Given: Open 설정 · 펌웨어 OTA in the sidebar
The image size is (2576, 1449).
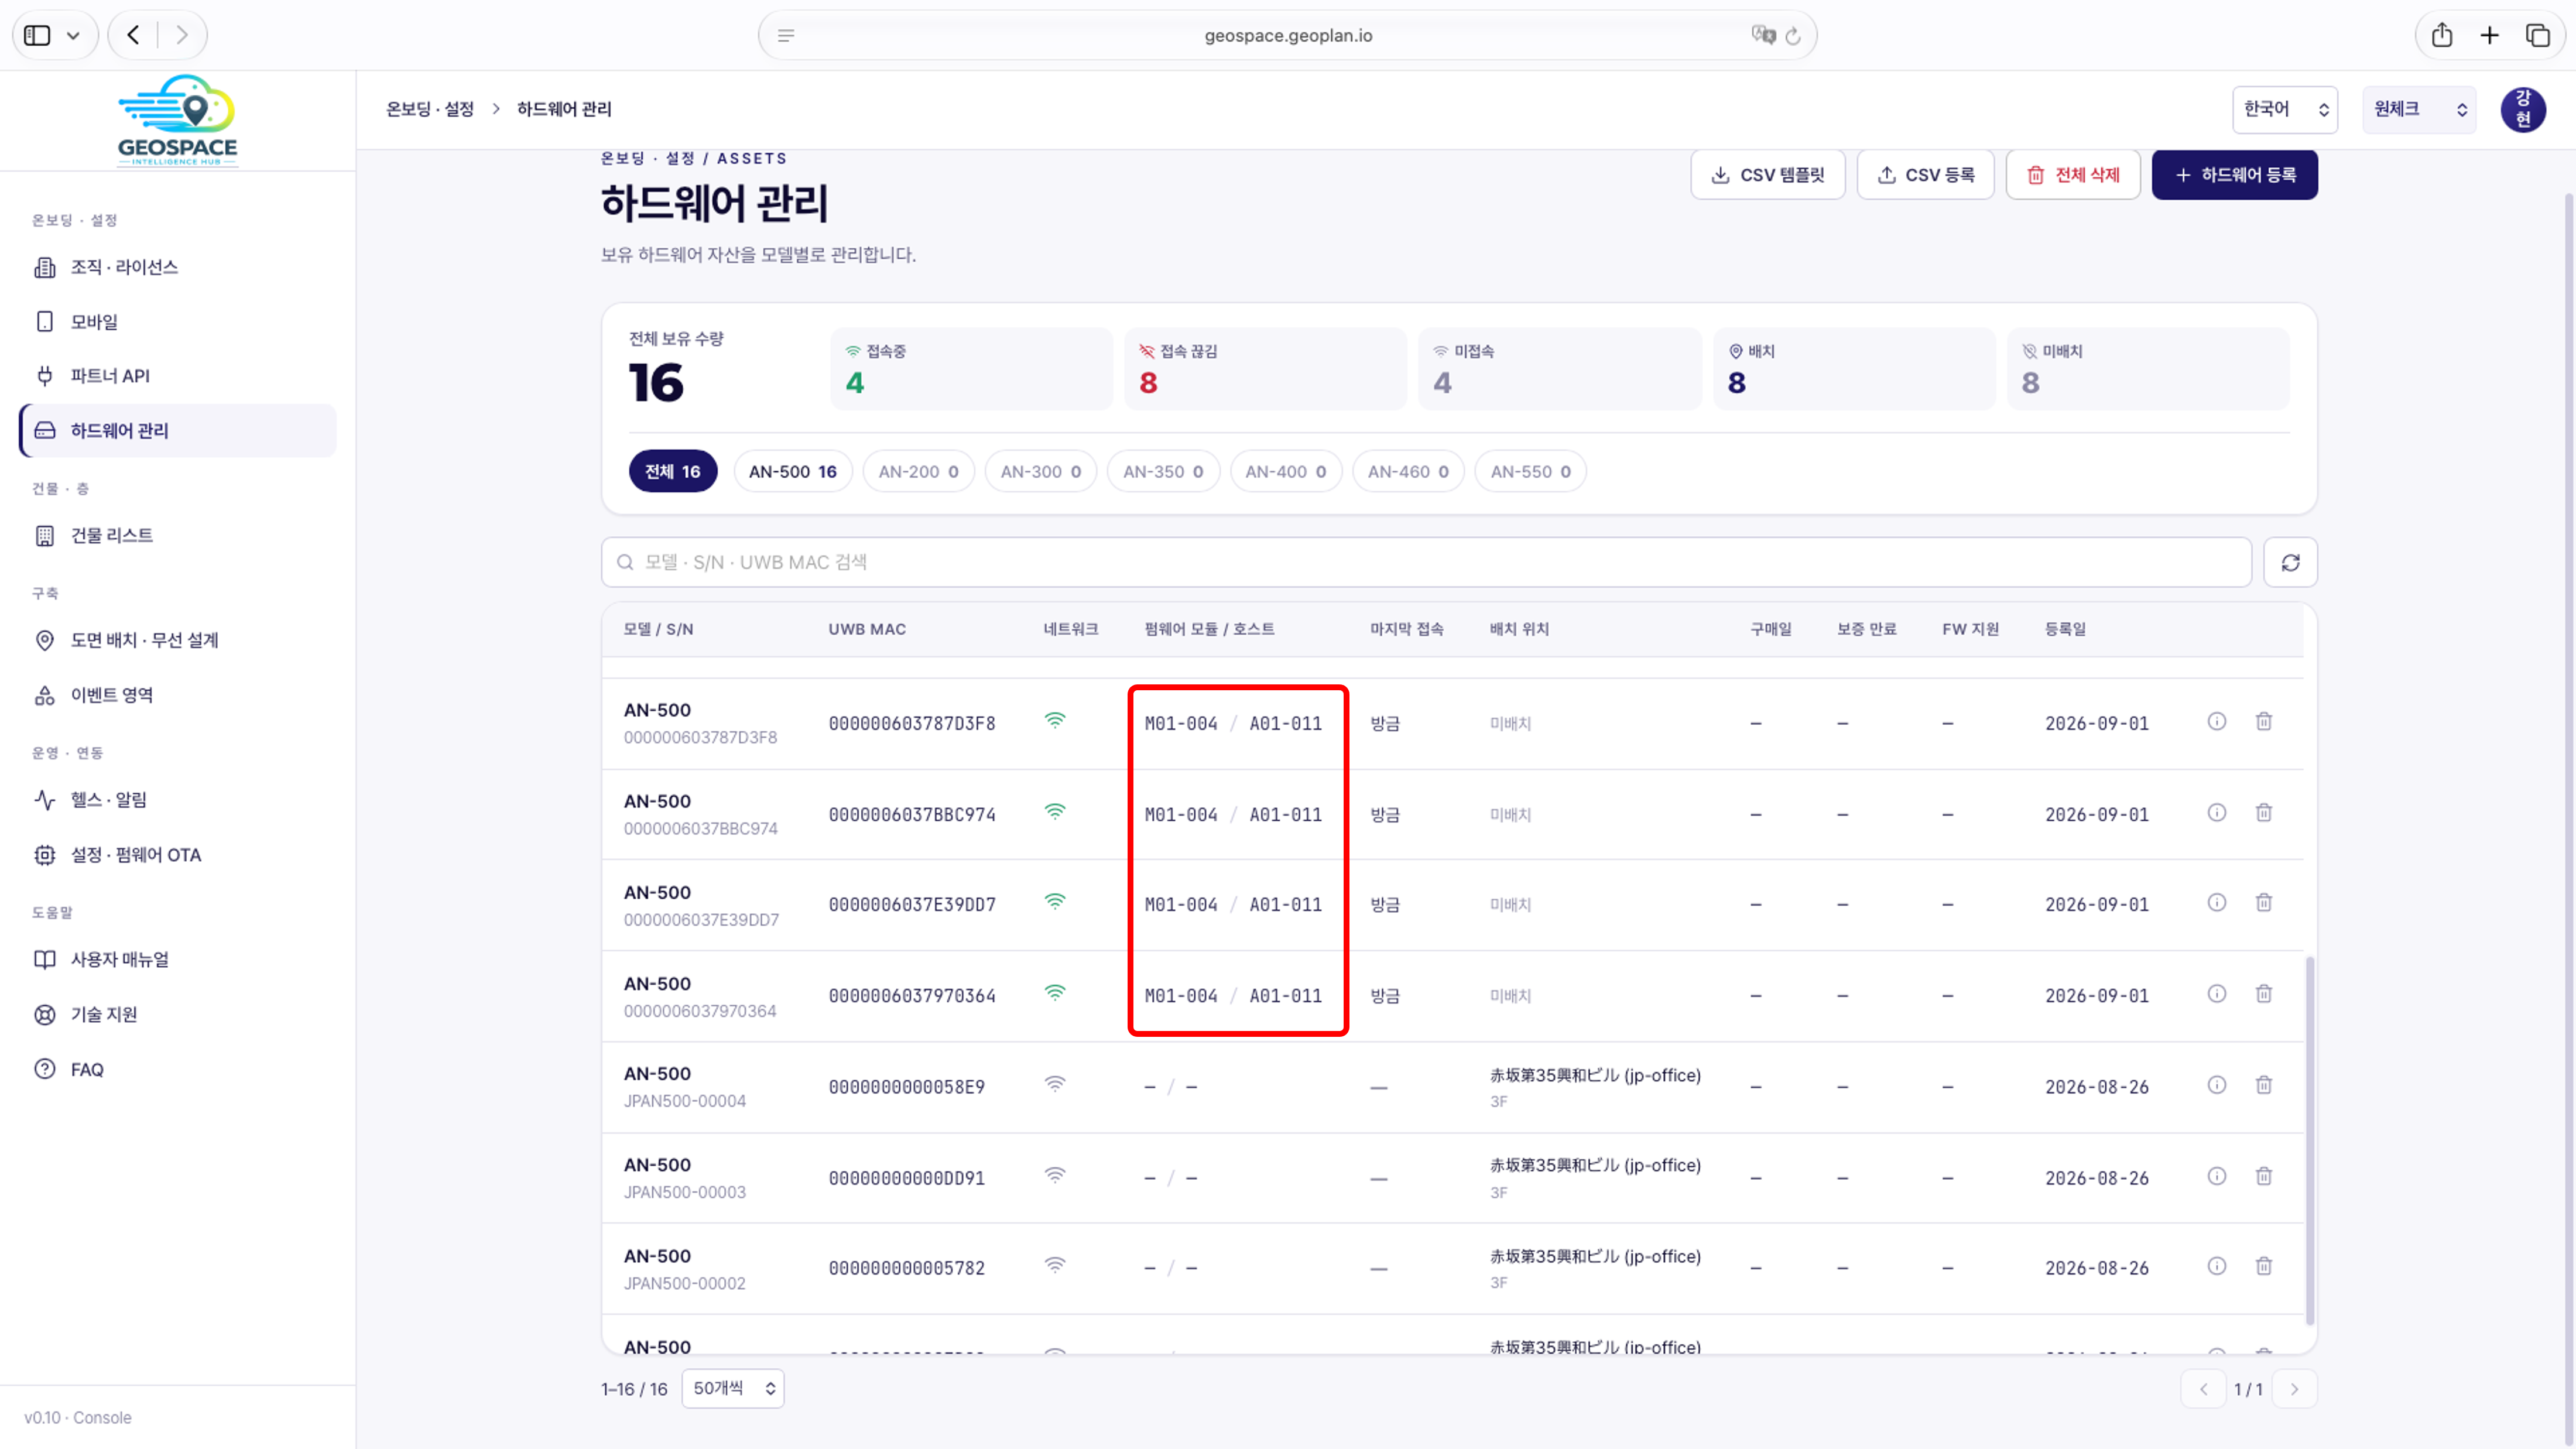Looking at the screenshot, I should 178,855.
